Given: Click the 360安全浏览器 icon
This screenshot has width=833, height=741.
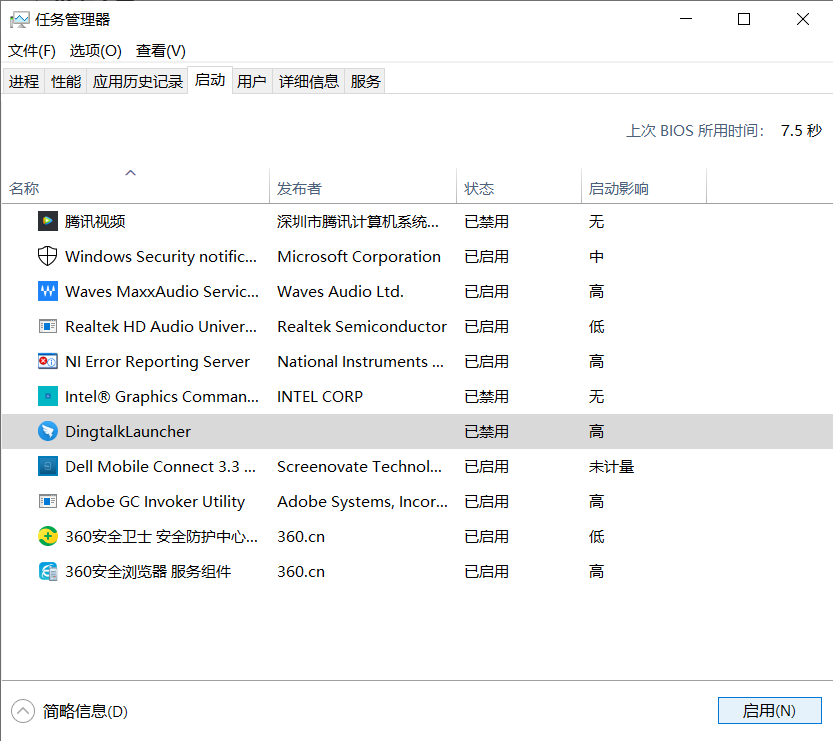Looking at the screenshot, I should point(48,572).
